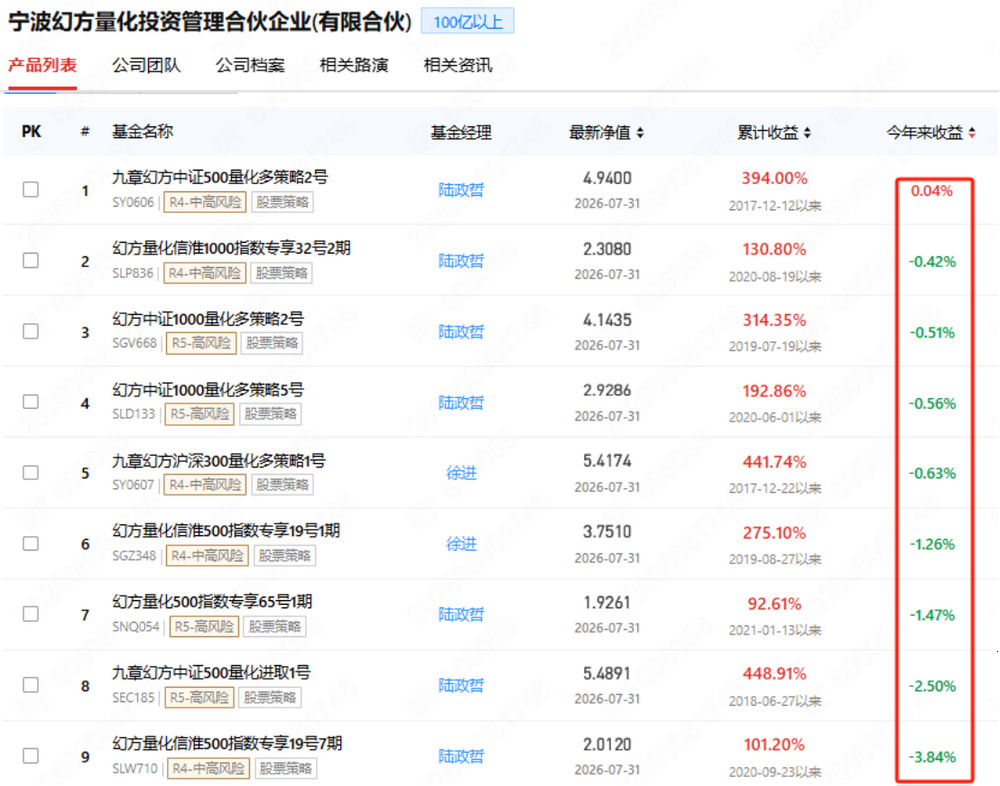Open fund 幻方量化信淮1000指数专享32号2期
Image resolution: width=1000 pixels, height=786 pixels.
point(232,248)
